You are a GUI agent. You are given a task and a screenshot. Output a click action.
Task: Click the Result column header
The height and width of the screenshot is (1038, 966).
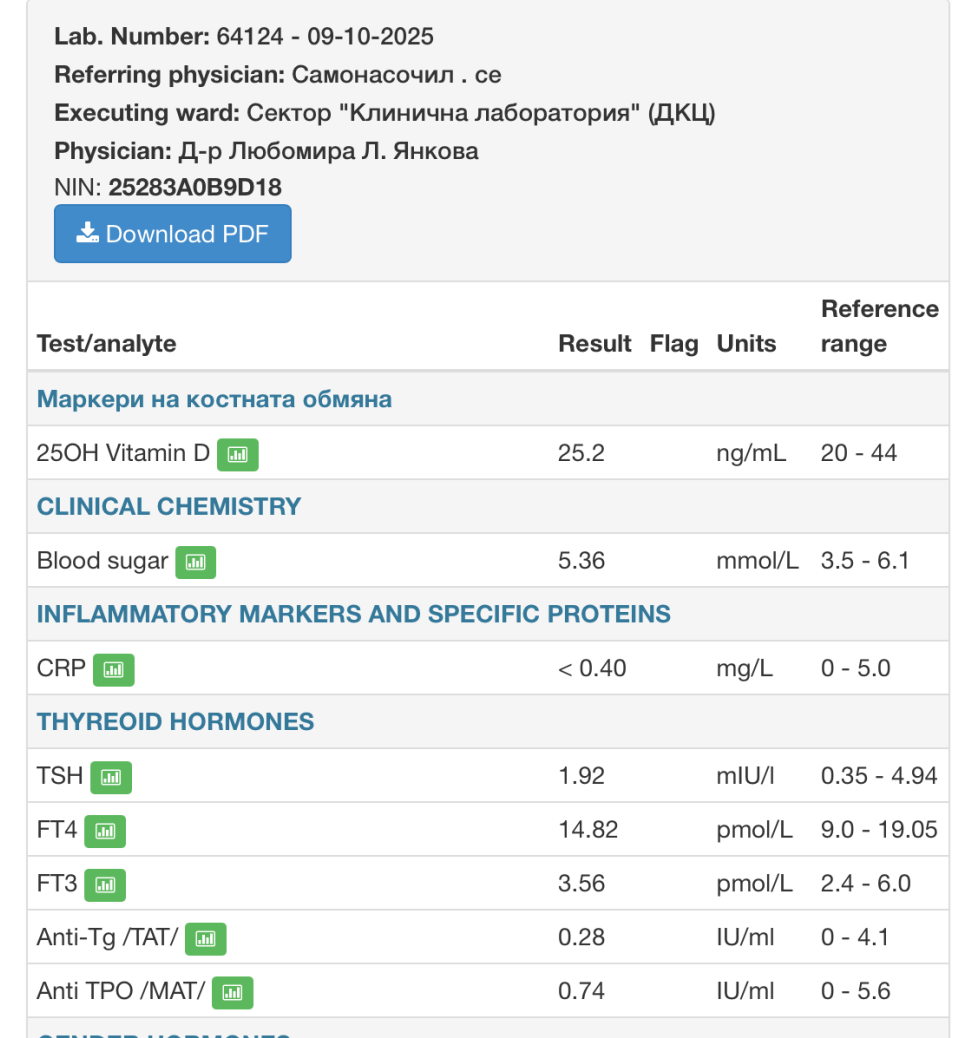coord(594,344)
